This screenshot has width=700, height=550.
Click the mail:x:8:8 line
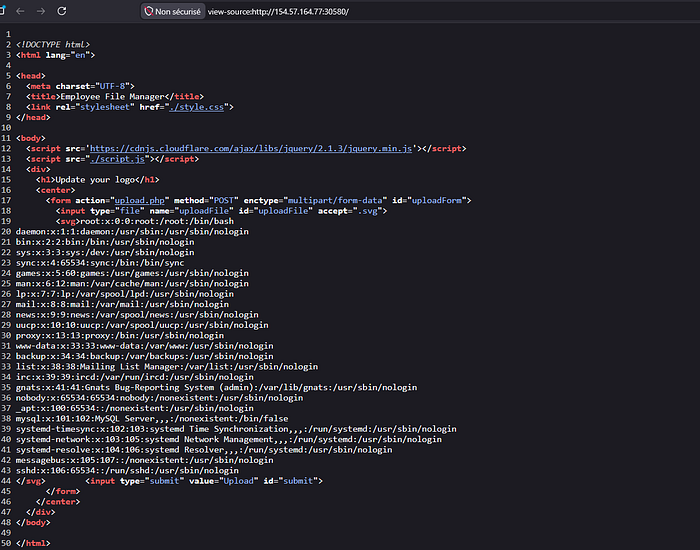[122, 304]
